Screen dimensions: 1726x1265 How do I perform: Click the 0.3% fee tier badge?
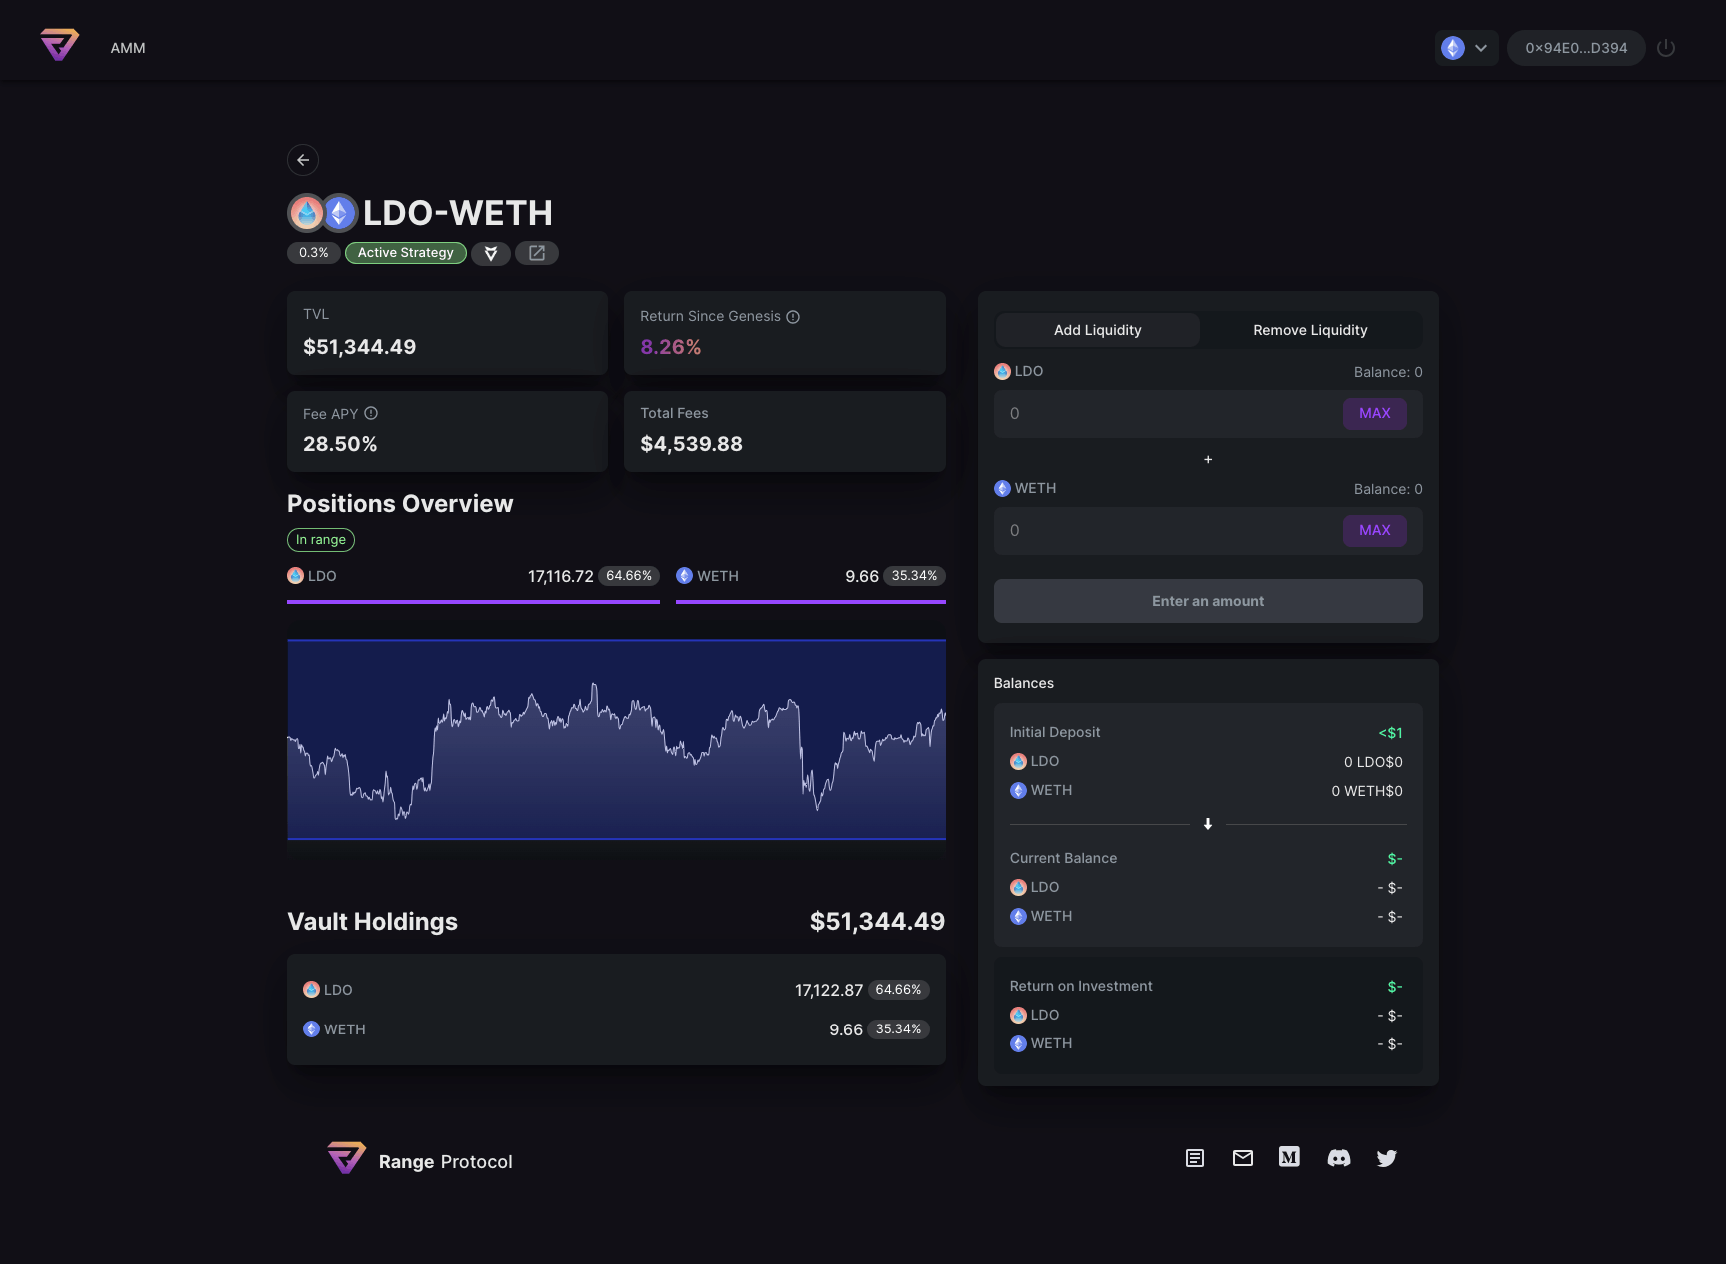314,253
